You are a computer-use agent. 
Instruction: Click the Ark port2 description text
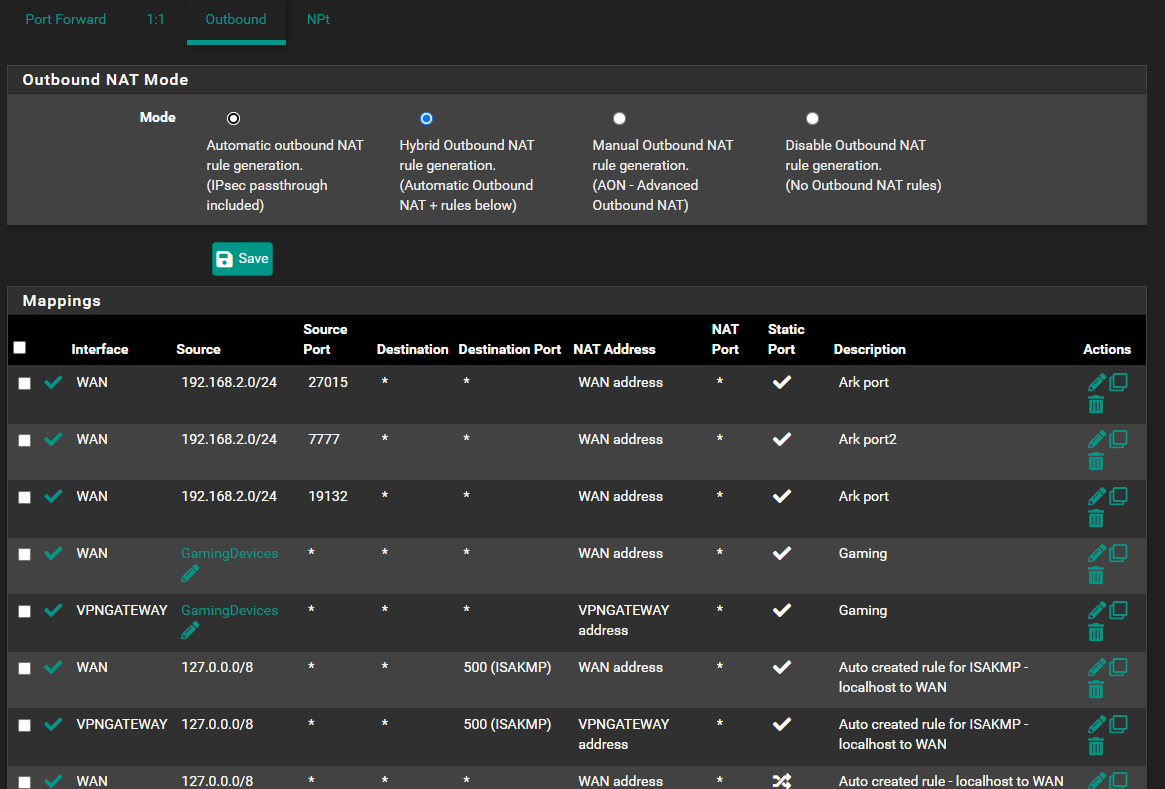pos(867,439)
